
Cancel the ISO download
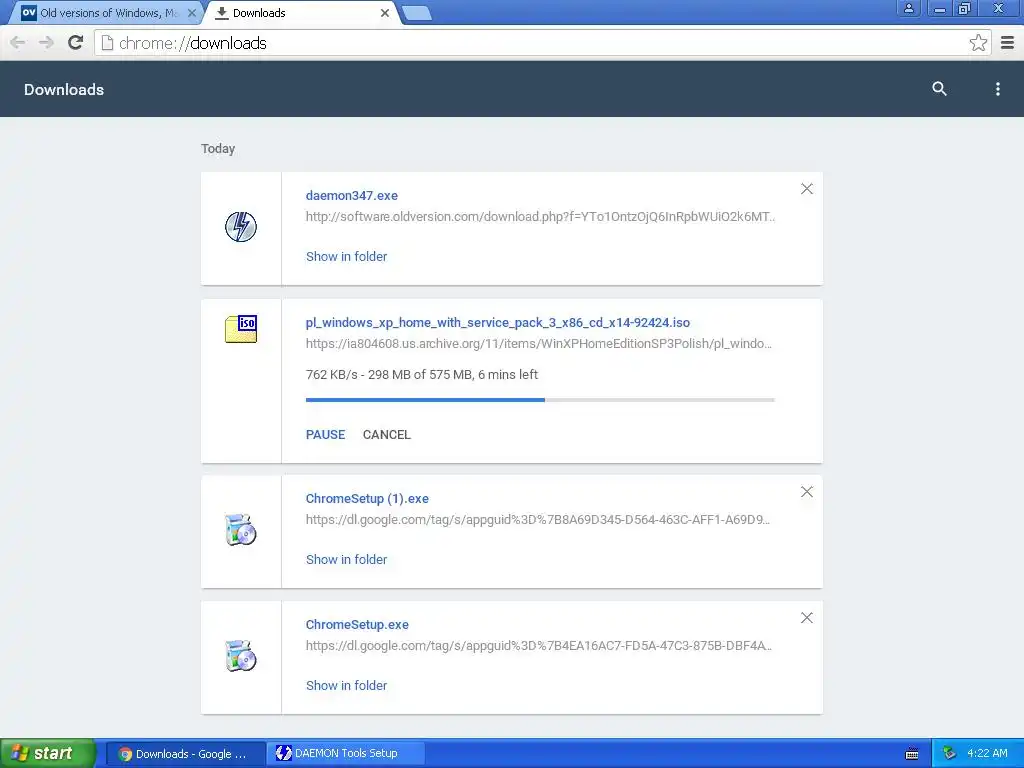coord(387,435)
